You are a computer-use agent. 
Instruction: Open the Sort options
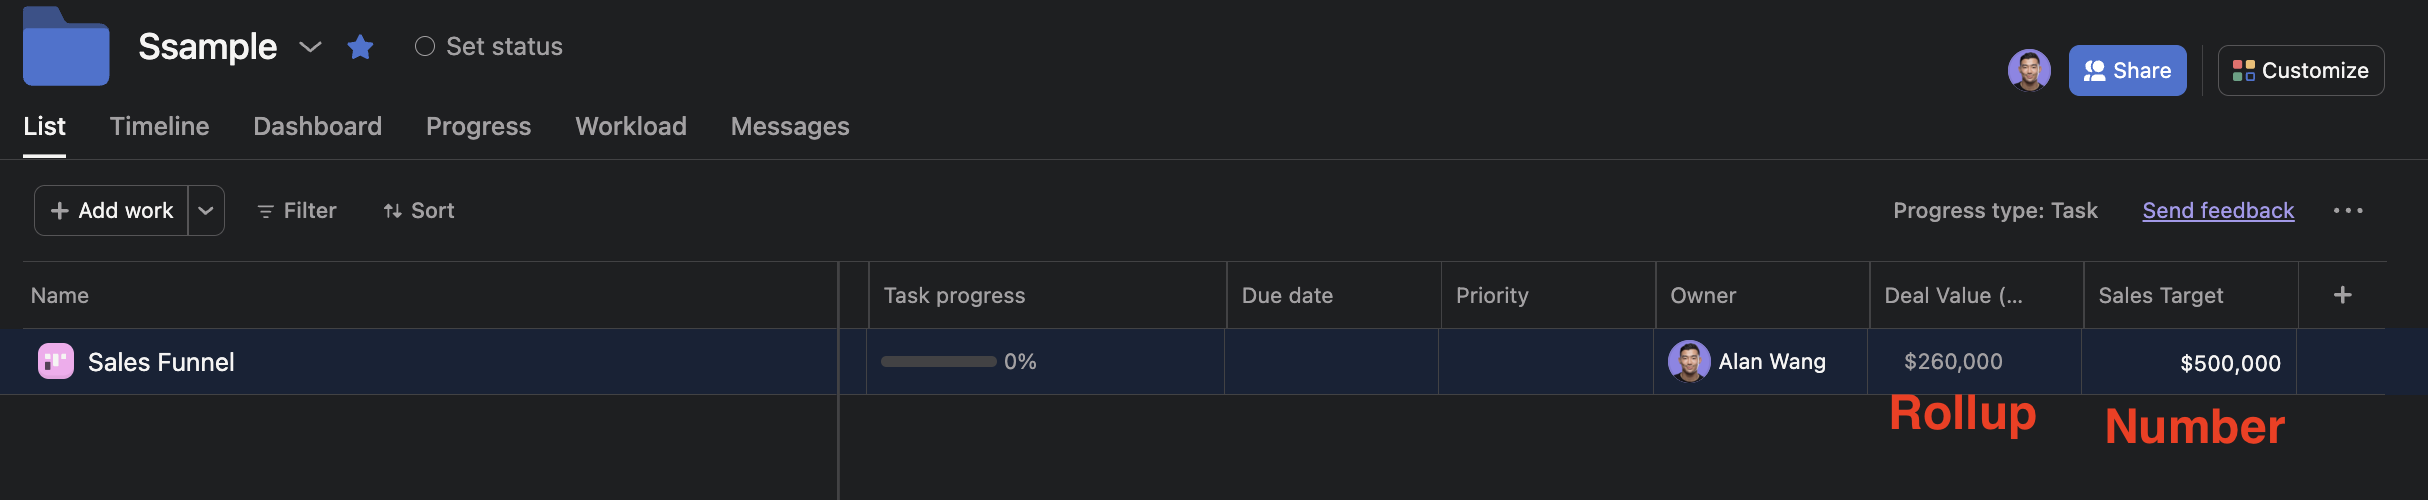click(x=419, y=210)
